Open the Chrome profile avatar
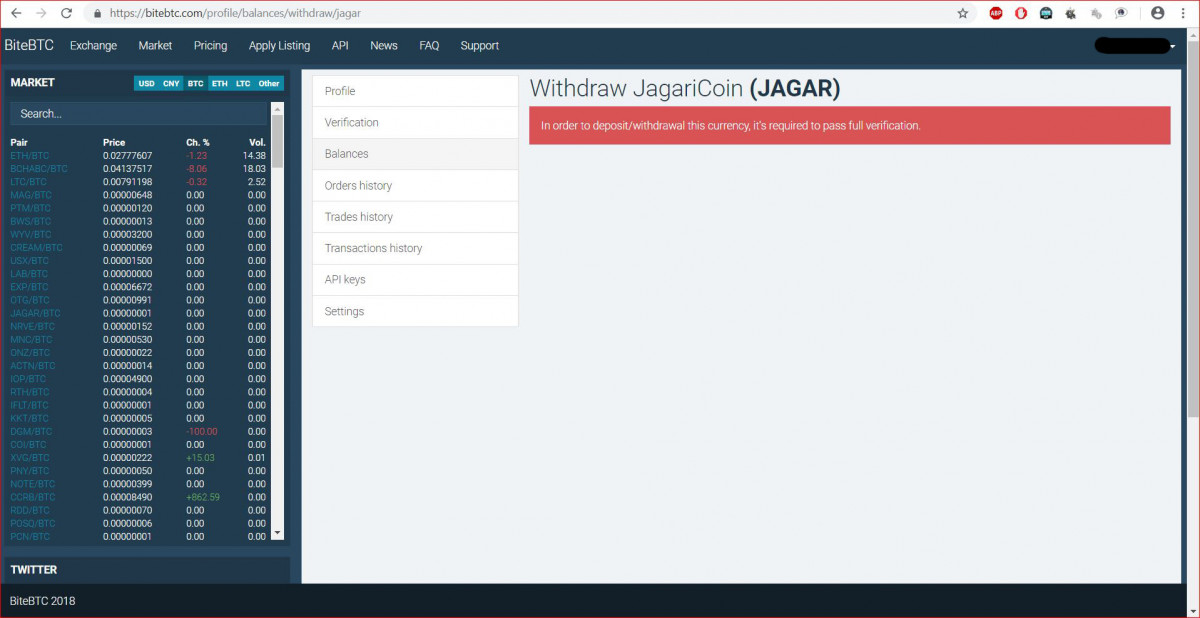 point(1158,14)
